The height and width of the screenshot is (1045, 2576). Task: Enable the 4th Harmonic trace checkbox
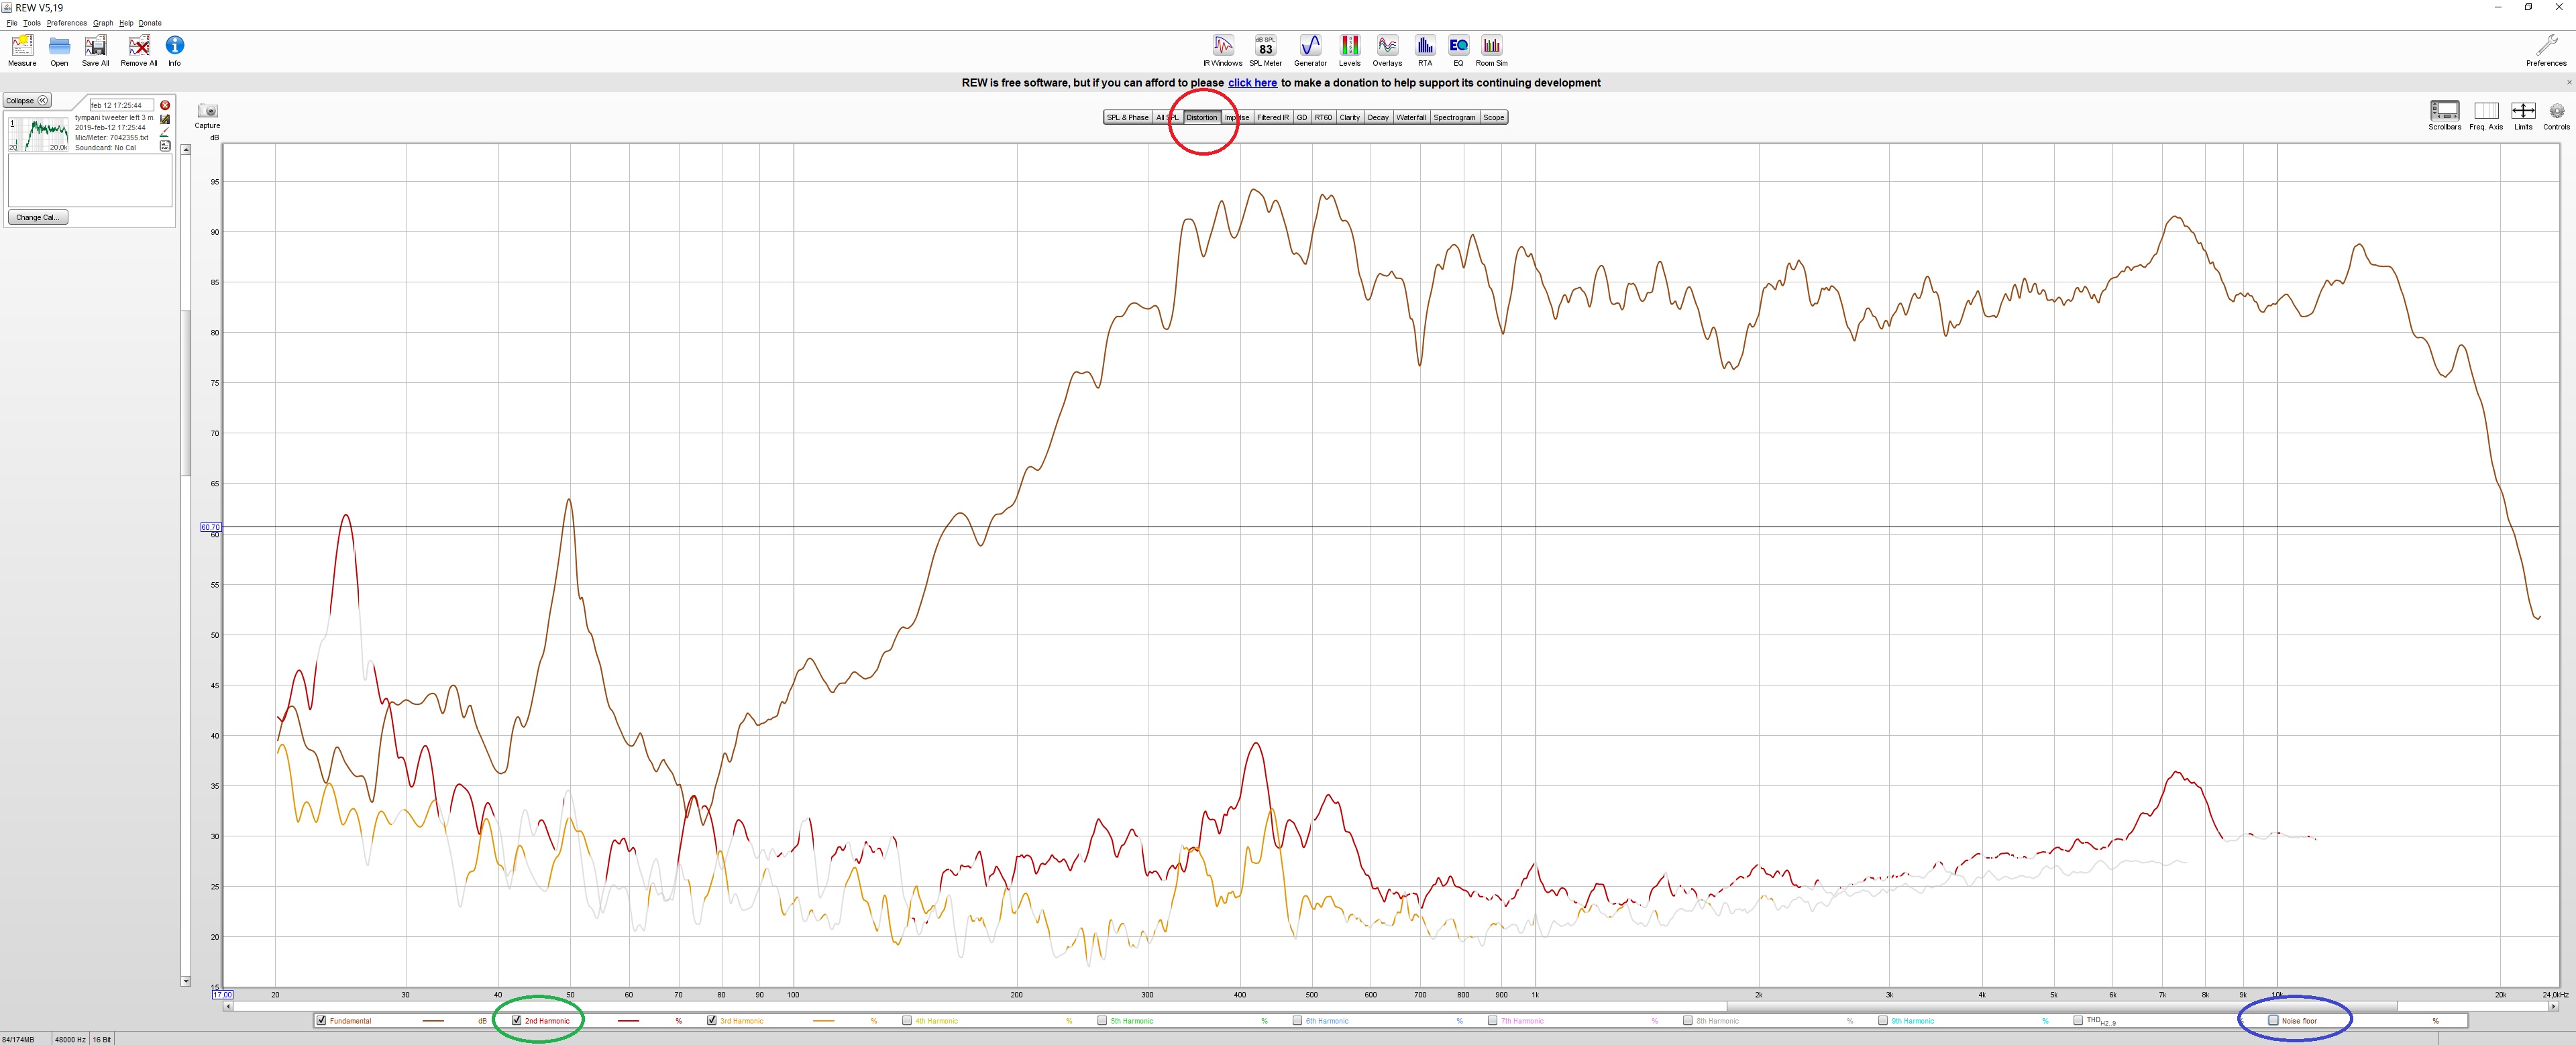pyautogui.click(x=907, y=1021)
